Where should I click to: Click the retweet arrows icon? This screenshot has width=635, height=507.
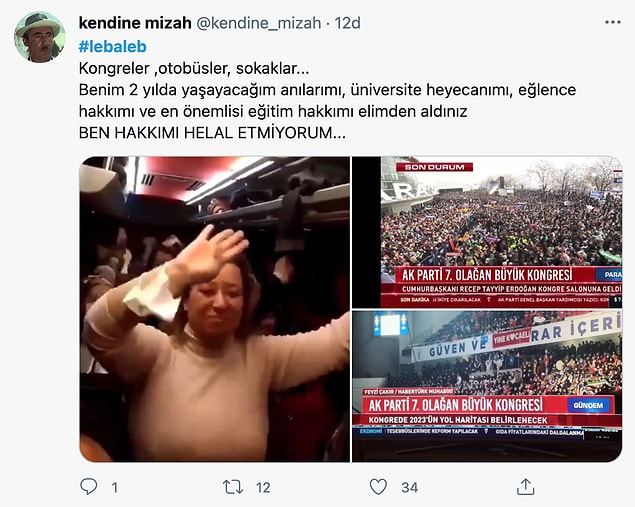click(x=233, y=487)
